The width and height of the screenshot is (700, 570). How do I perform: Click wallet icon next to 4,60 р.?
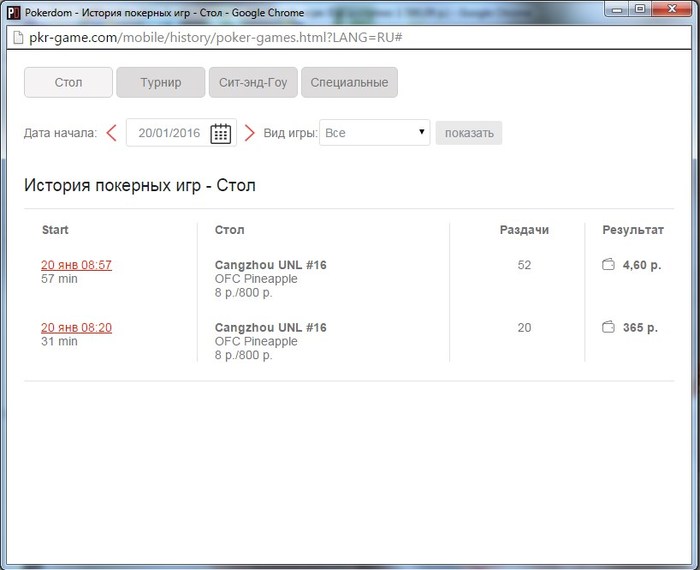click(608, 265)
